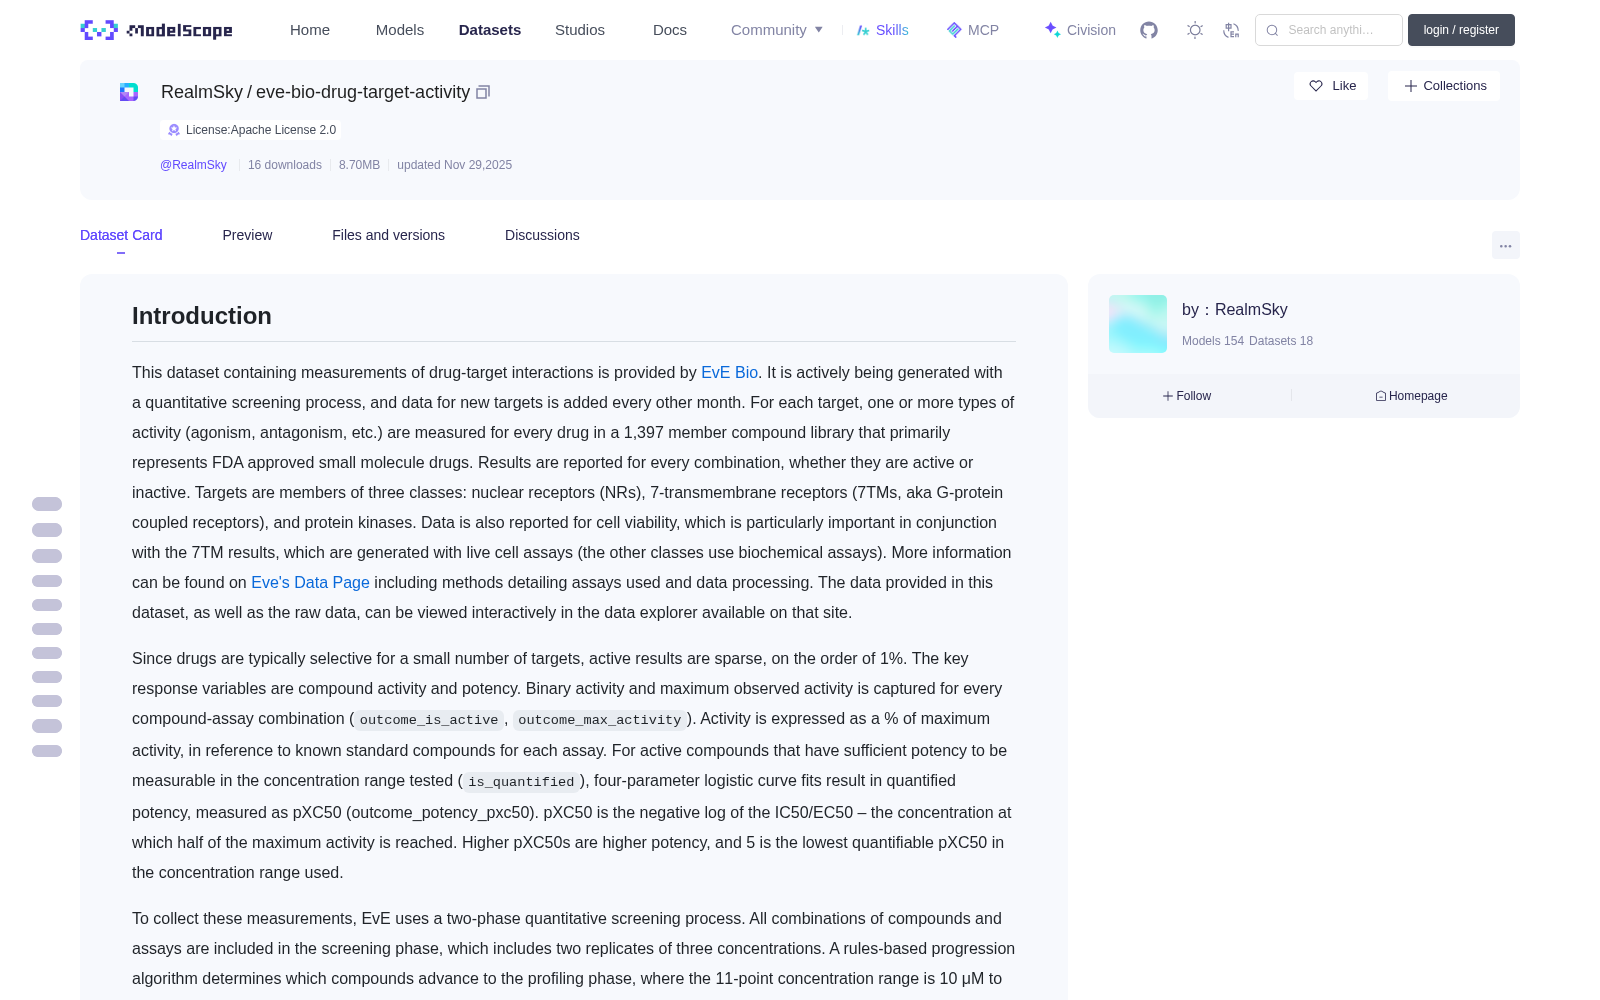Open the Eve's Data Page link
Viewport: 1600px width, 1000px height.
pos(310,583)
